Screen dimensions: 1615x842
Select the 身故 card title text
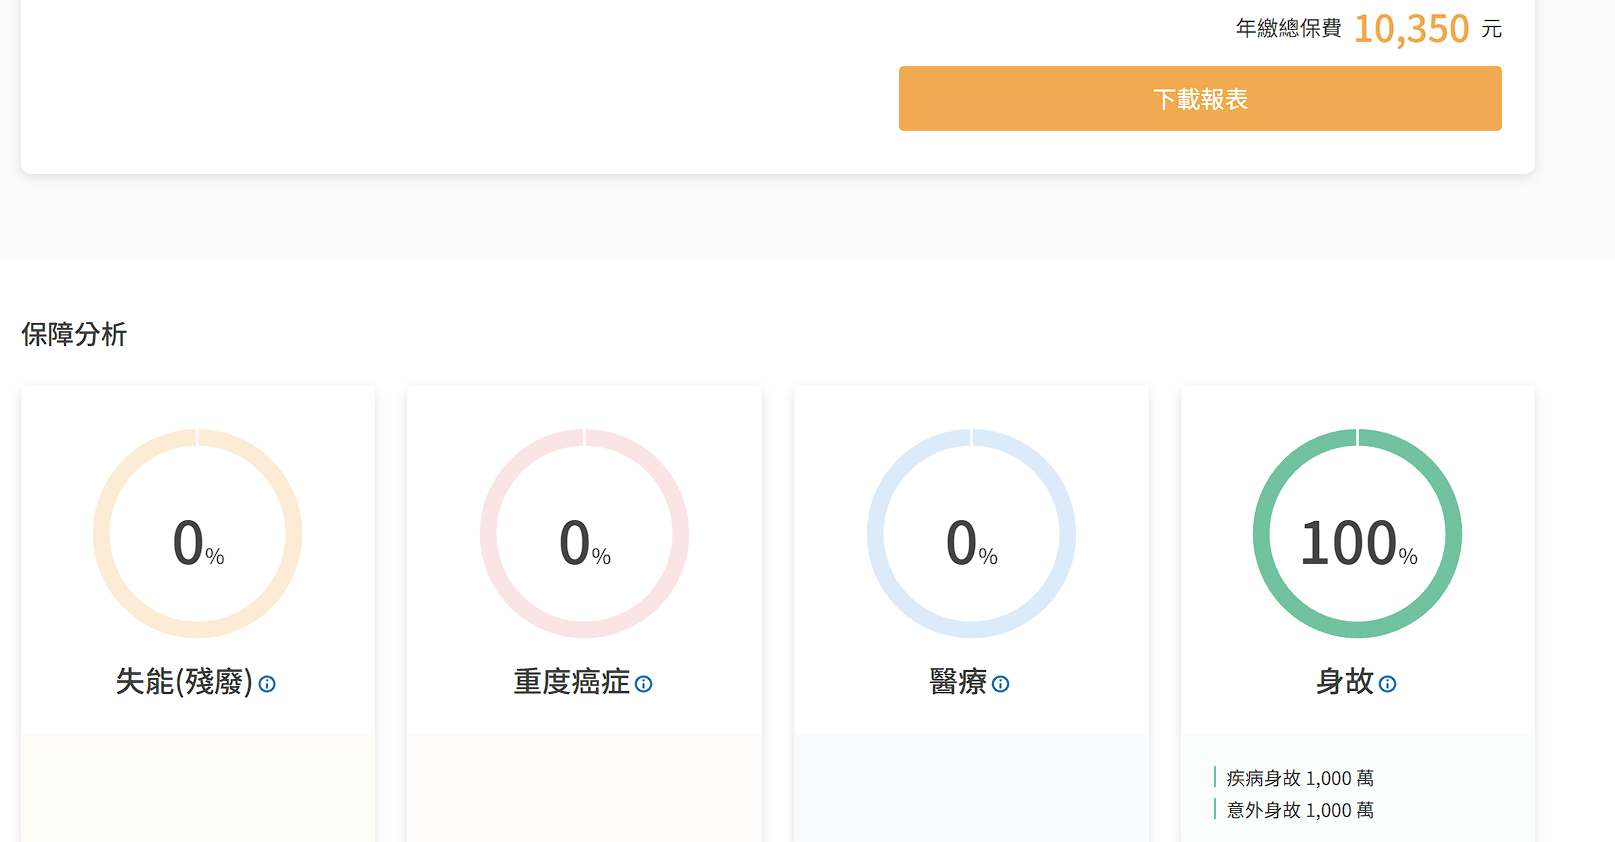pos(1345,682)
